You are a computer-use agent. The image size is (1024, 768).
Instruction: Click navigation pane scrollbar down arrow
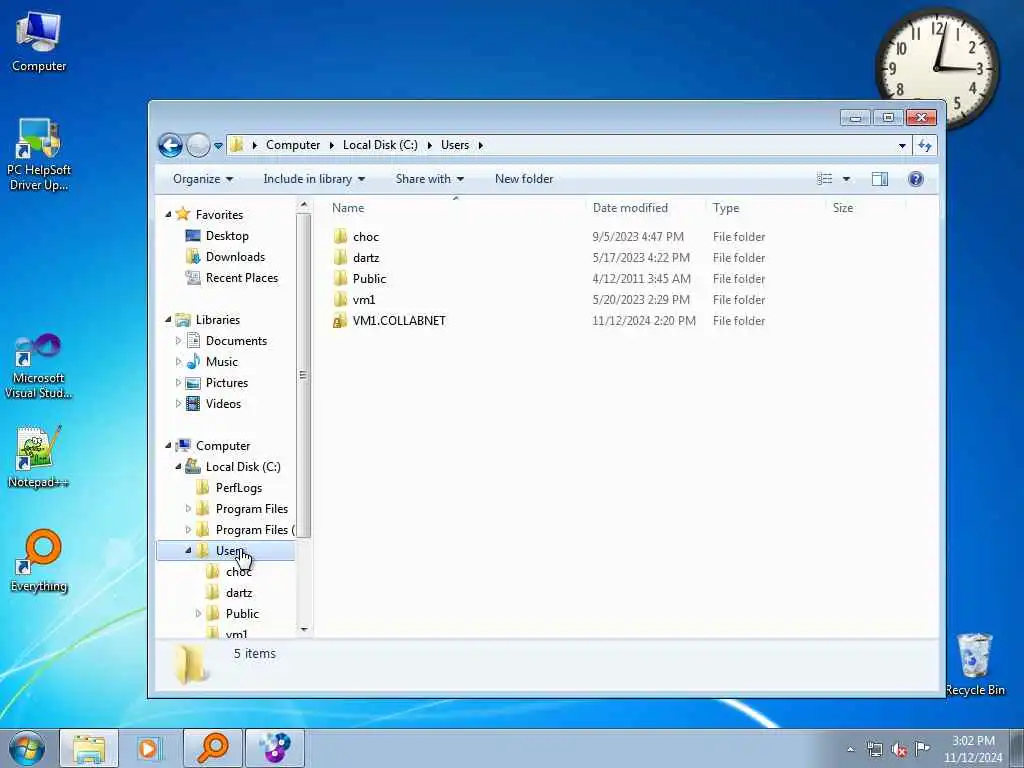point(303,630)
